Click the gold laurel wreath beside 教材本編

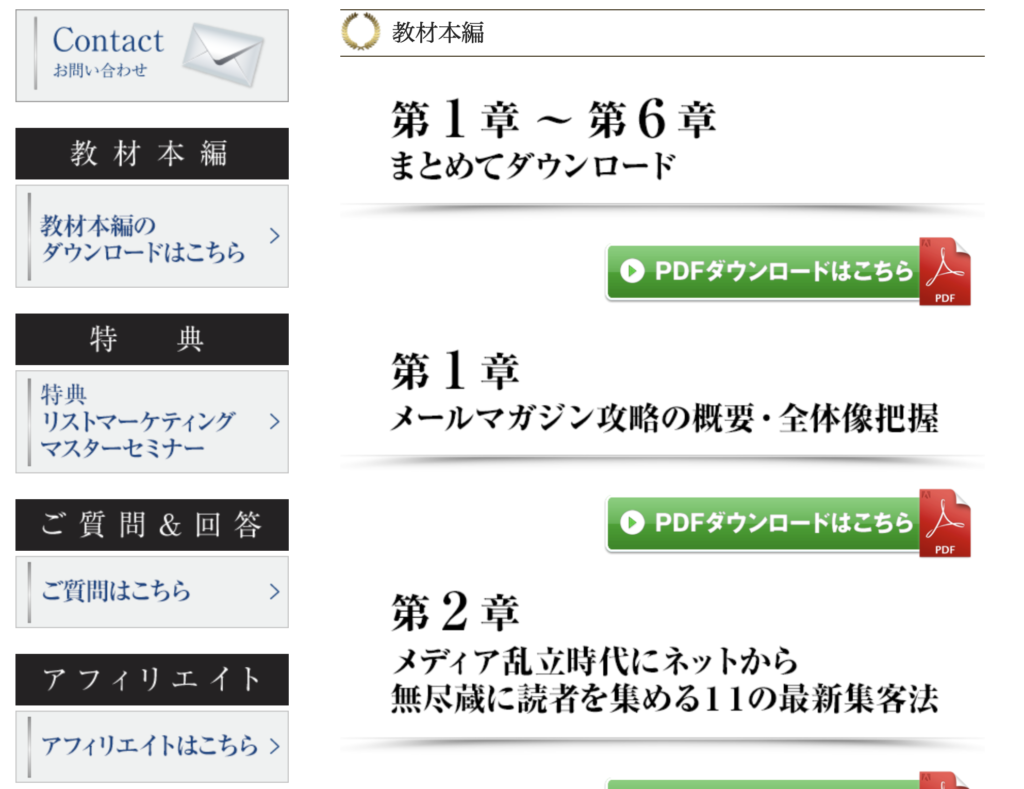pos(360,31)
